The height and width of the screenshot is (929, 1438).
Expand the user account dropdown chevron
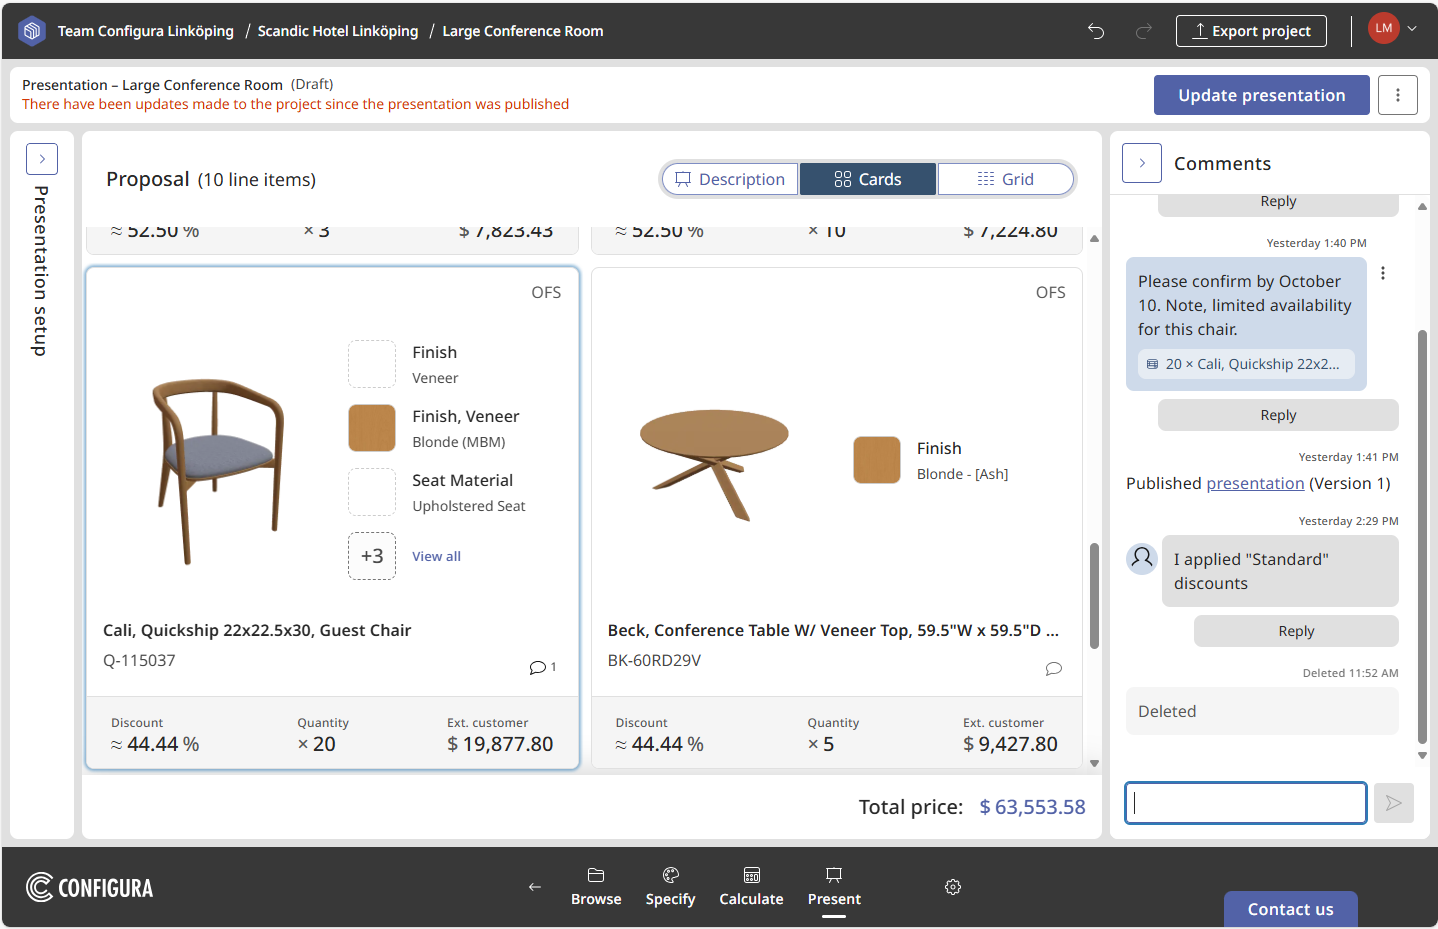coord(1412,29)
